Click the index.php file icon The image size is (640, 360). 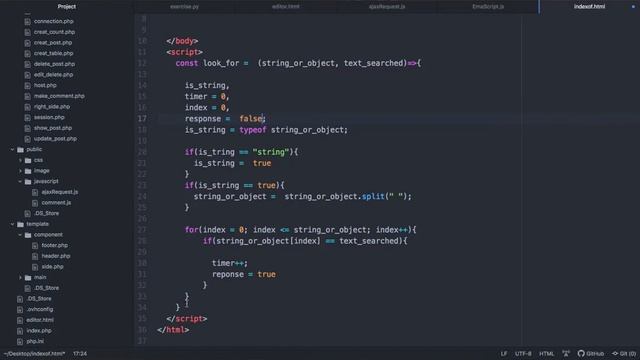[20, 331]
